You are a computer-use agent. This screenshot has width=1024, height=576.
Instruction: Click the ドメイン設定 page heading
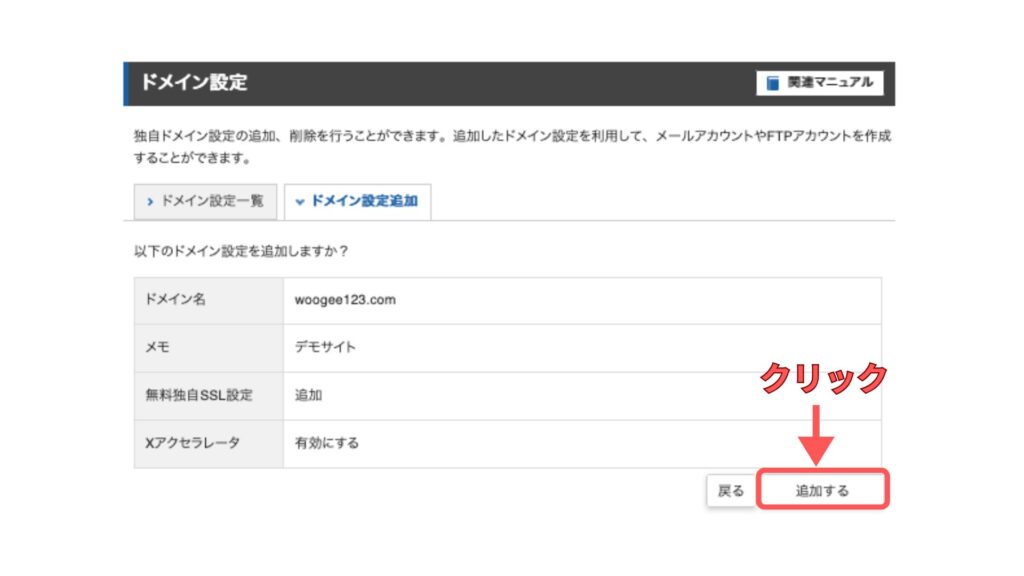[194, 82]
